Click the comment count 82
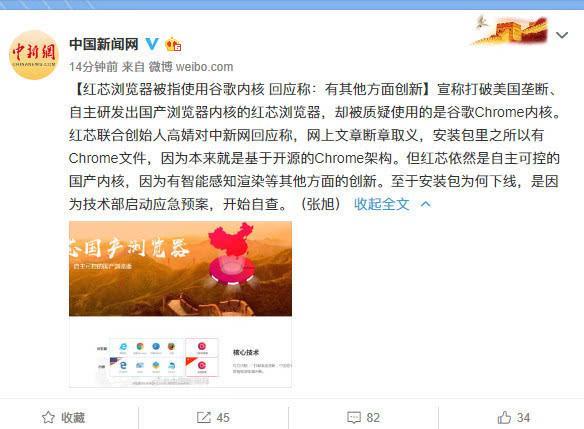 [x=373, y=417]
